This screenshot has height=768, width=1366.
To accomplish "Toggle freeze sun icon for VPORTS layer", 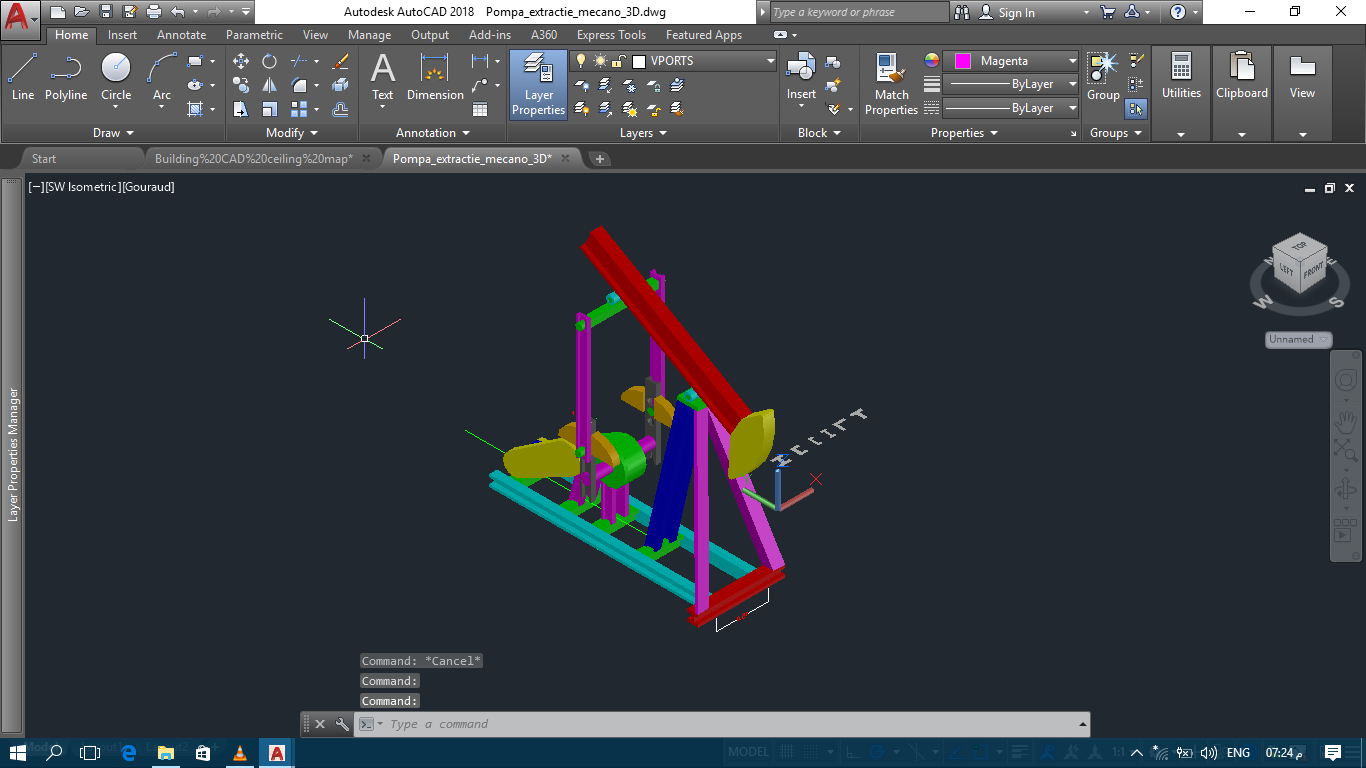I will [x=600, y=61].
